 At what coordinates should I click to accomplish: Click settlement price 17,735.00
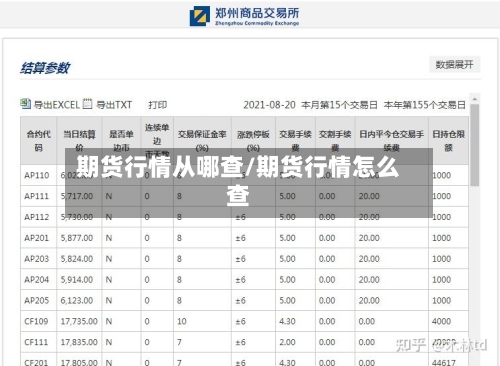coord(79,321)
